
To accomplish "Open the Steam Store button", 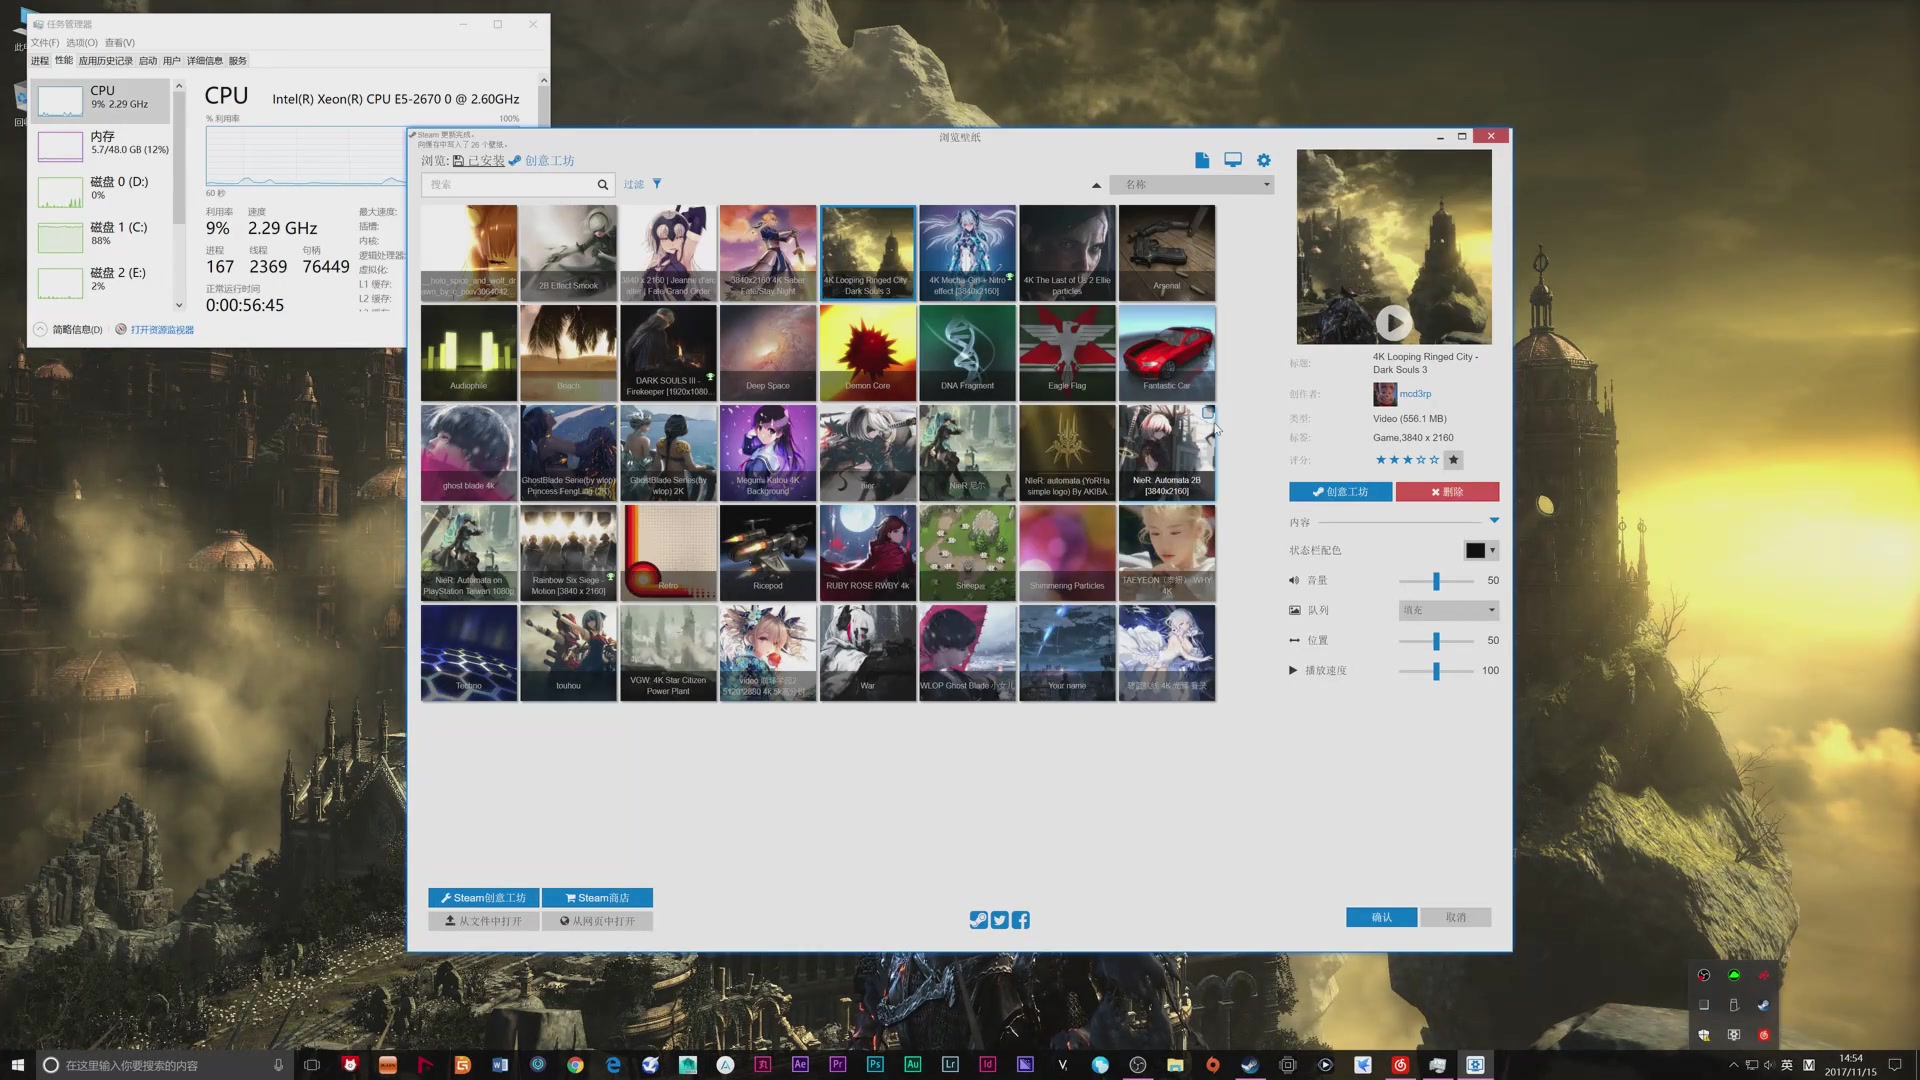I will point(597,898).
